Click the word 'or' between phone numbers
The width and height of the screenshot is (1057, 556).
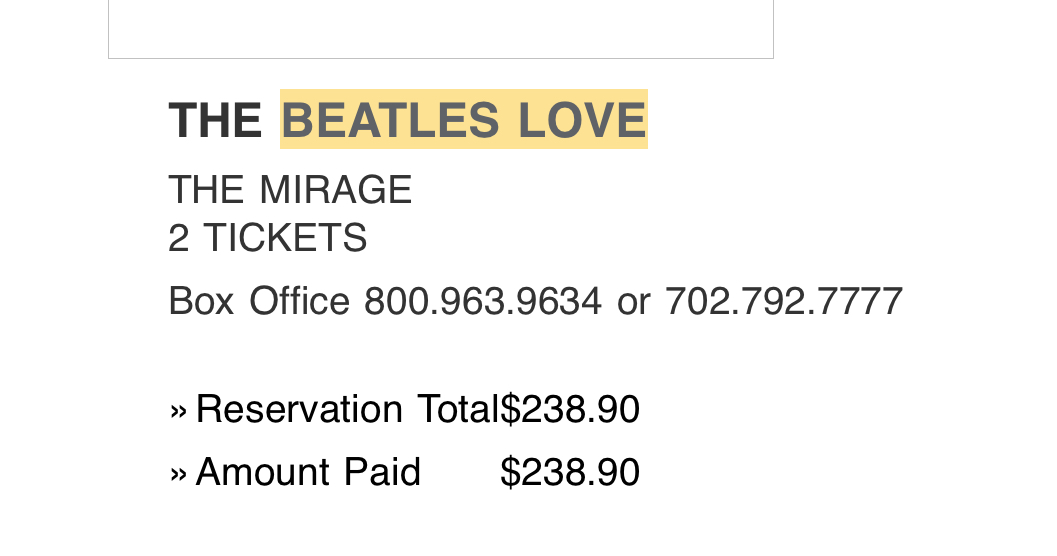click(x=633, y=300)
